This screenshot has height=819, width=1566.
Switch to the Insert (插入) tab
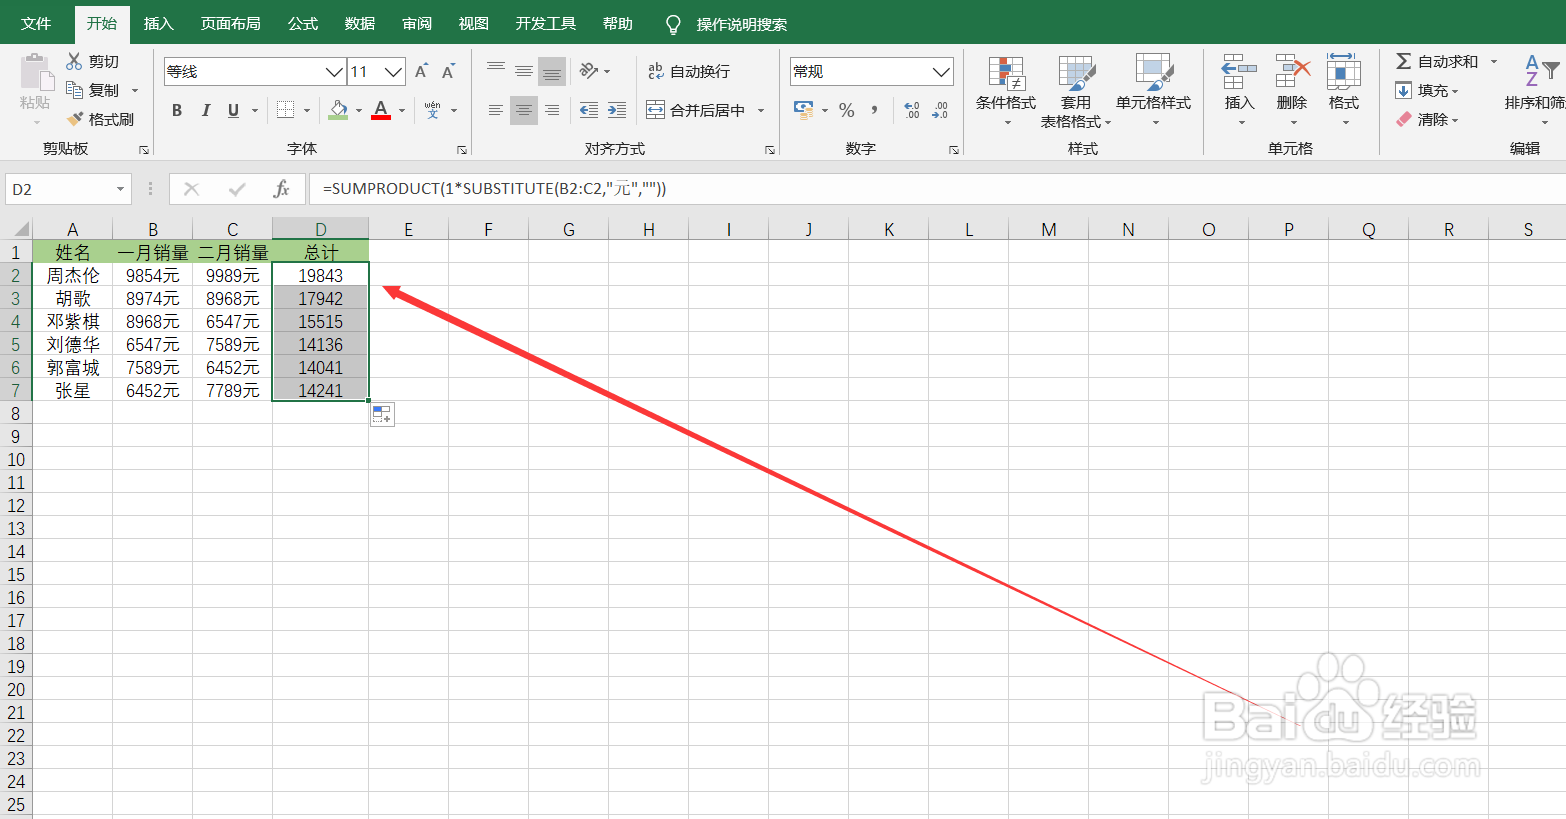pos(158,23)
